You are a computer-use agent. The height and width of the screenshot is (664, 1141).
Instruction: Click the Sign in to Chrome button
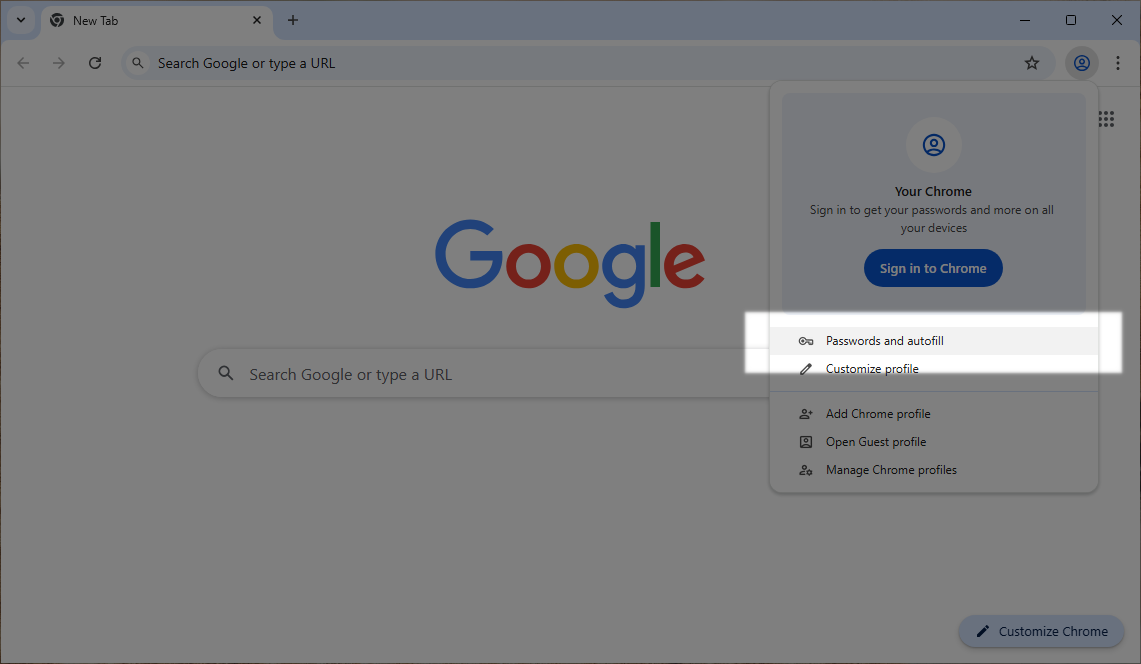click(933, 268)
